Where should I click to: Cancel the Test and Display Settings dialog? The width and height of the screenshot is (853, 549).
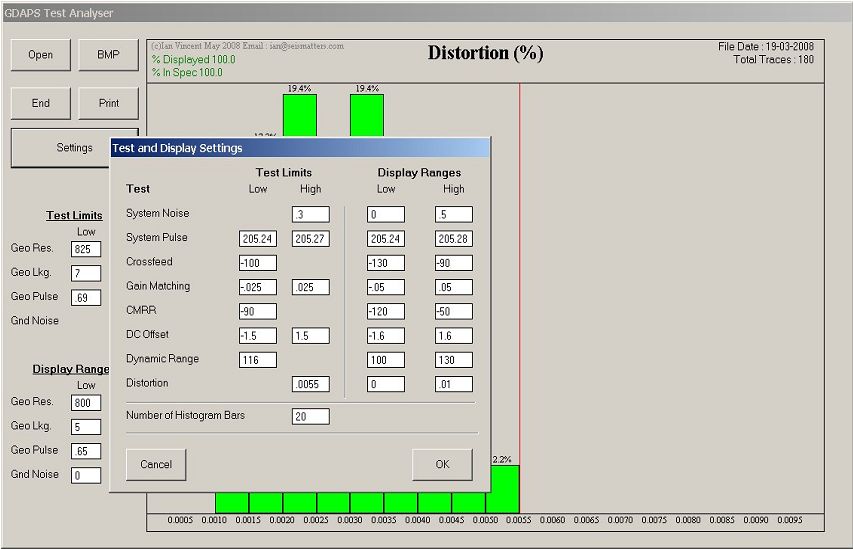[x=156, y=465]
